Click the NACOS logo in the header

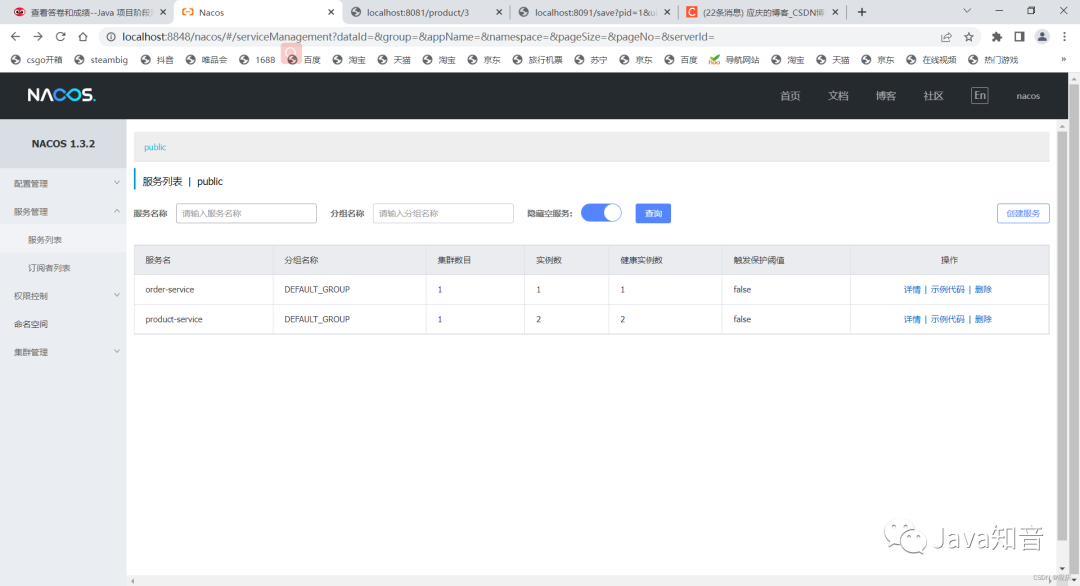[61, 95]
